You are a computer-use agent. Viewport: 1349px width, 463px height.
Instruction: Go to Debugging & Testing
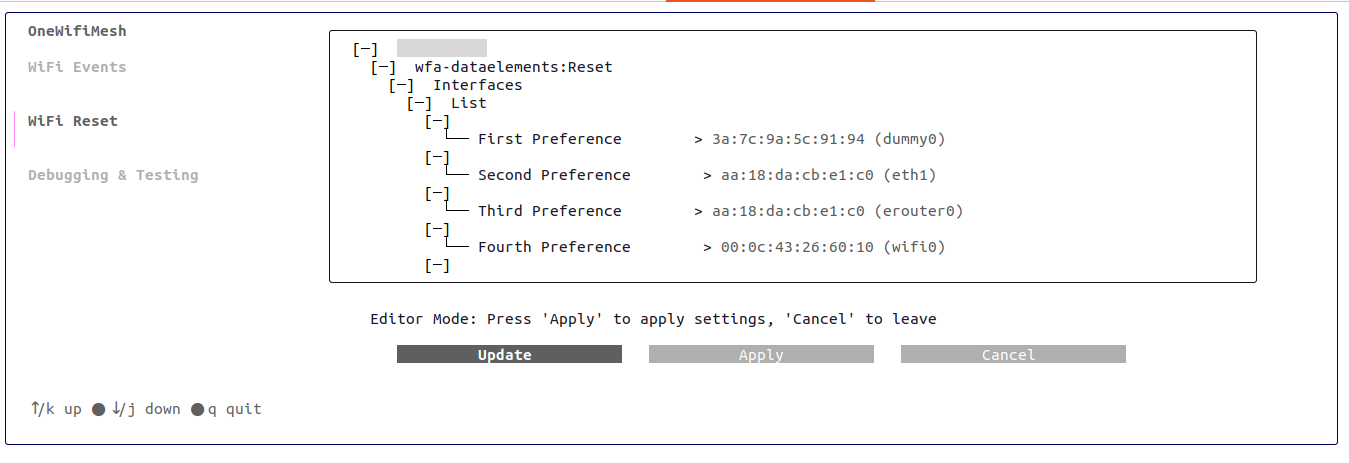click(x=113, y=175)
